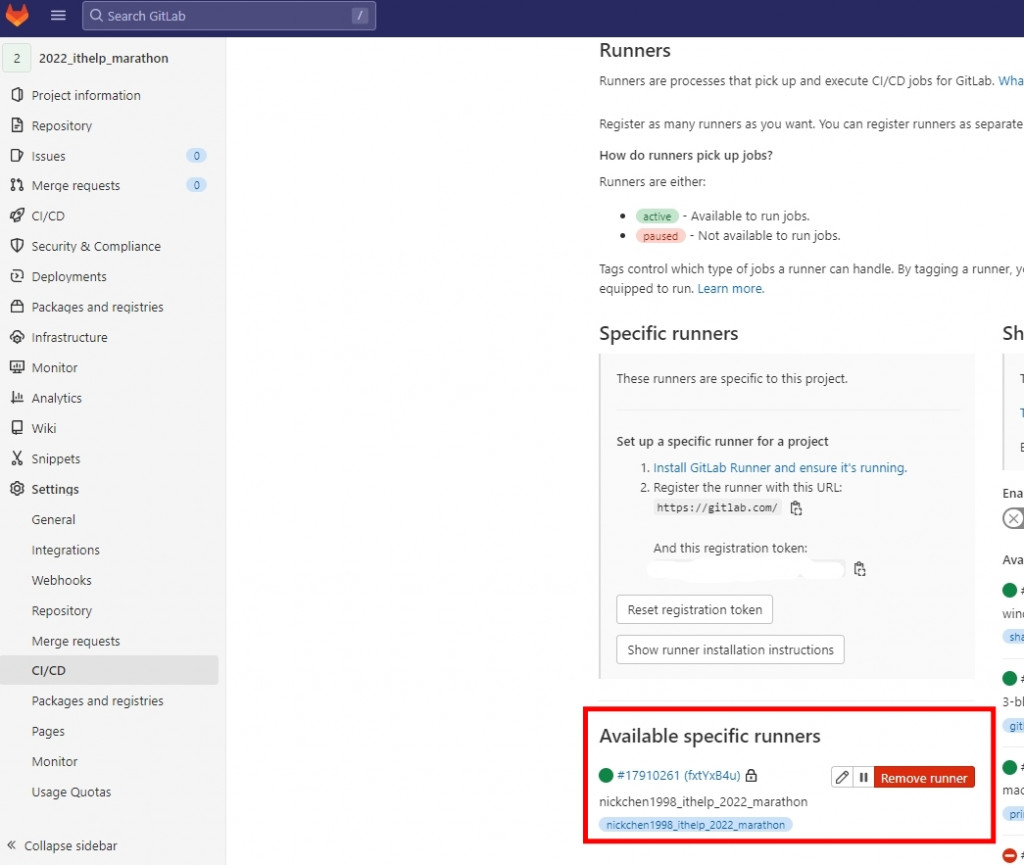Viewport: 1024px width, 865px height.
Task: Click the Snippets scissors icon
Action: [x=17, y=458]
